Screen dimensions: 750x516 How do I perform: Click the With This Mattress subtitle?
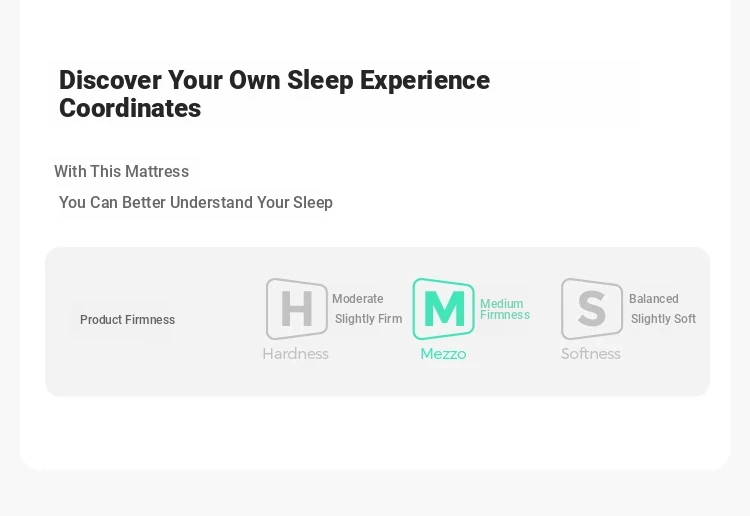121,172
